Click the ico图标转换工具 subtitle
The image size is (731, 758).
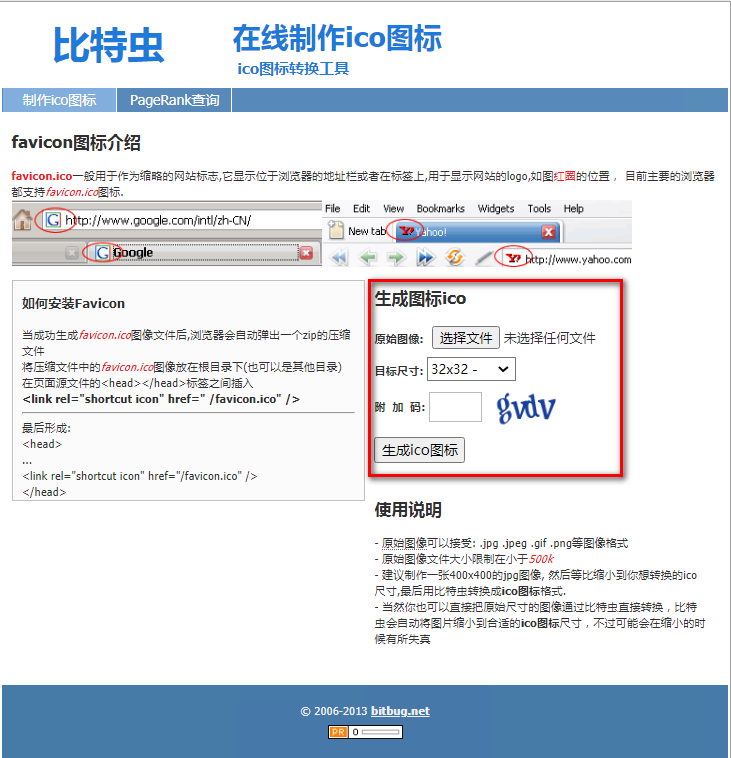coord(293,69)
